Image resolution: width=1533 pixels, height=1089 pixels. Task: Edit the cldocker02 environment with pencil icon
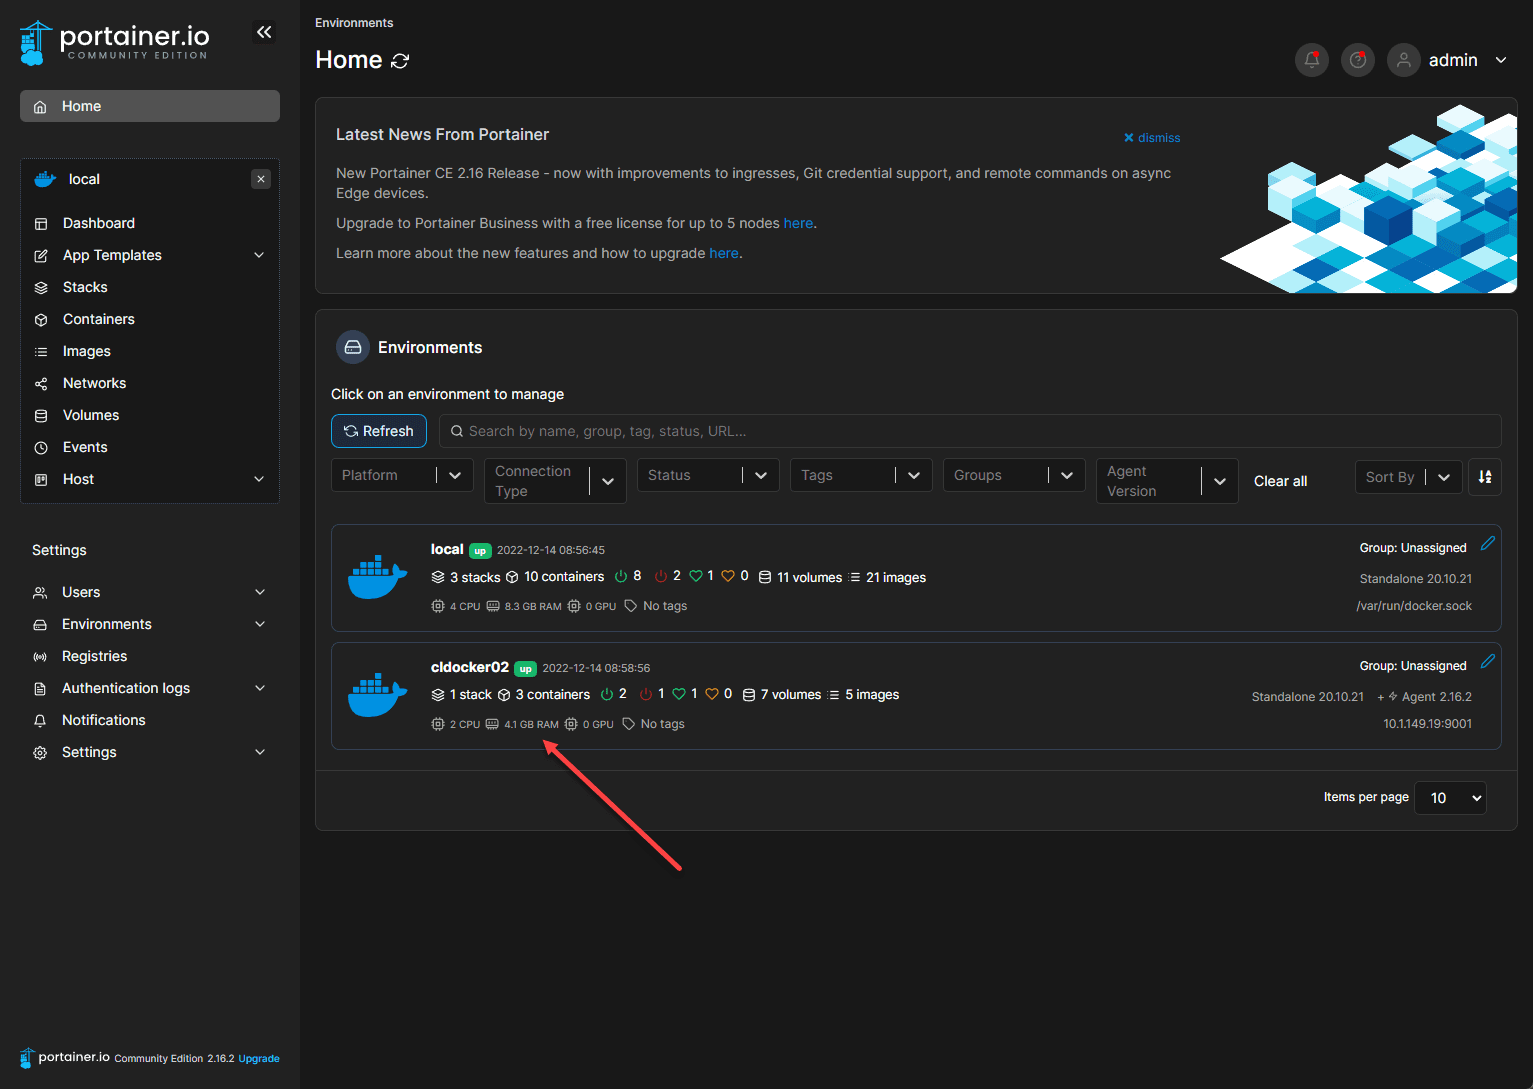tap(1488, 661)
